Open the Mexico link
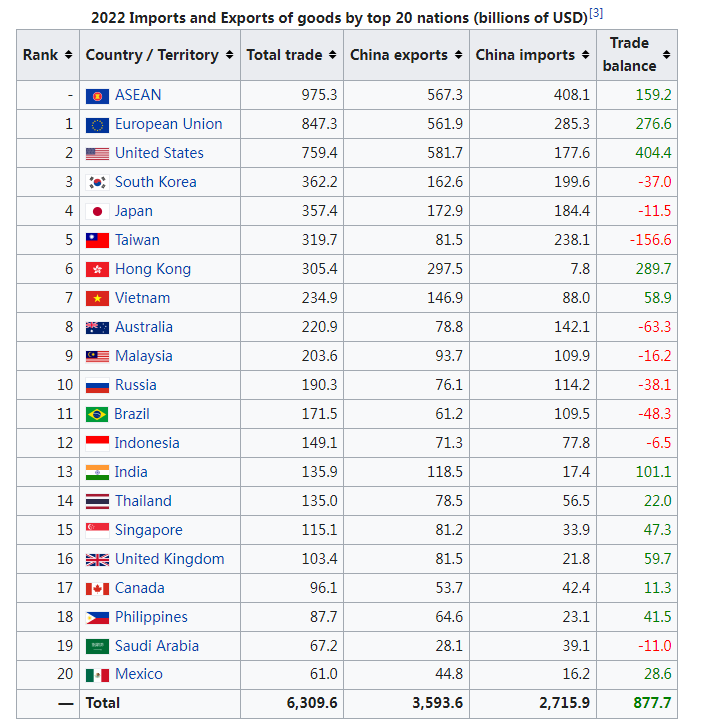 [139, 674]
